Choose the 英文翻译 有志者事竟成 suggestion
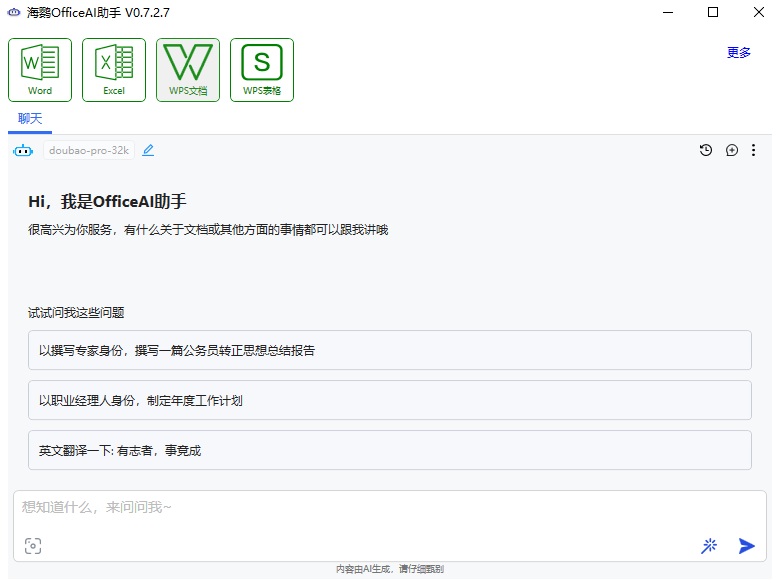778x582 pixels. click(389, 451)
